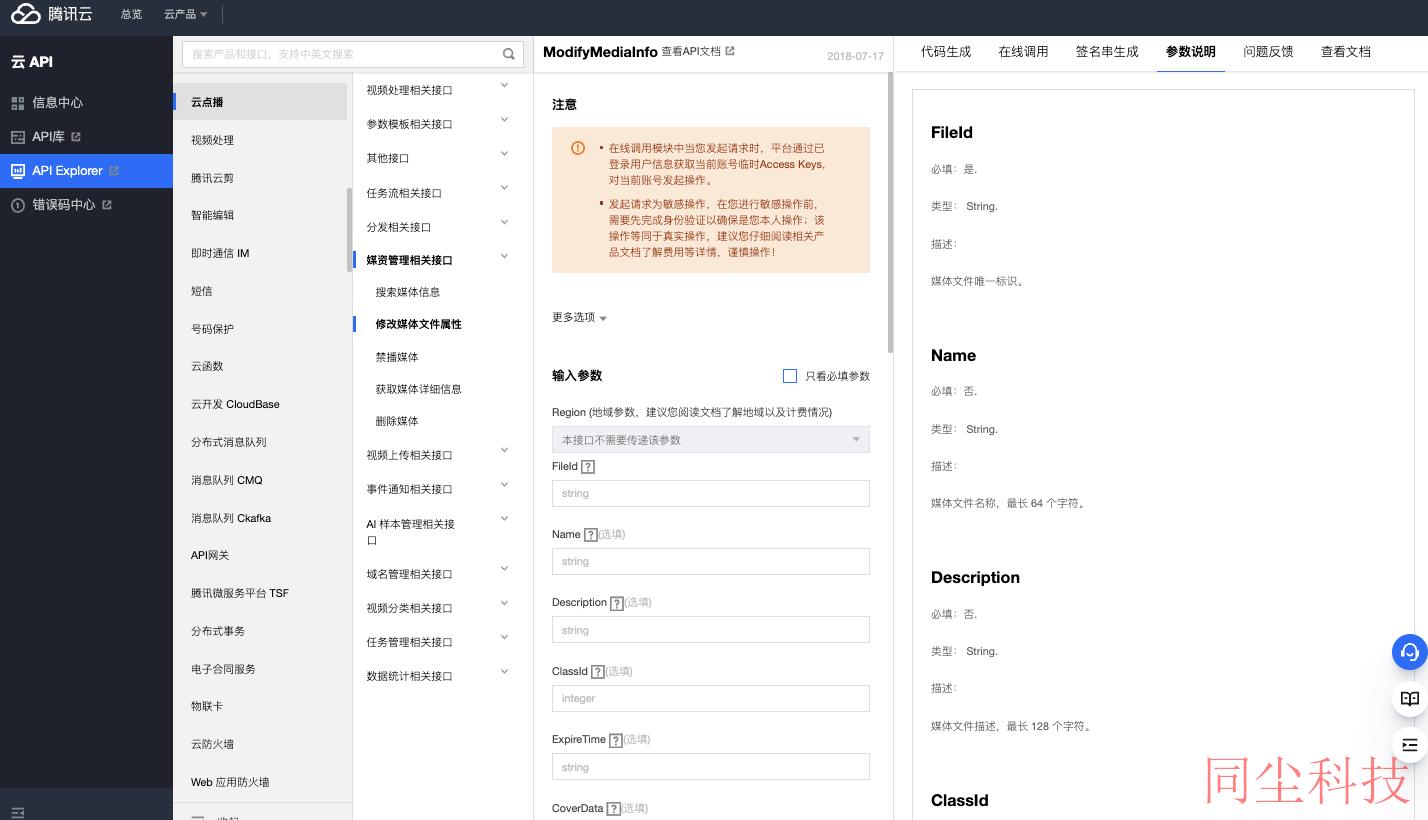This screenshot has width=1428, height=820.
Task: Switch to the 问题反馈 tab
Action: tap(1268, 51)
